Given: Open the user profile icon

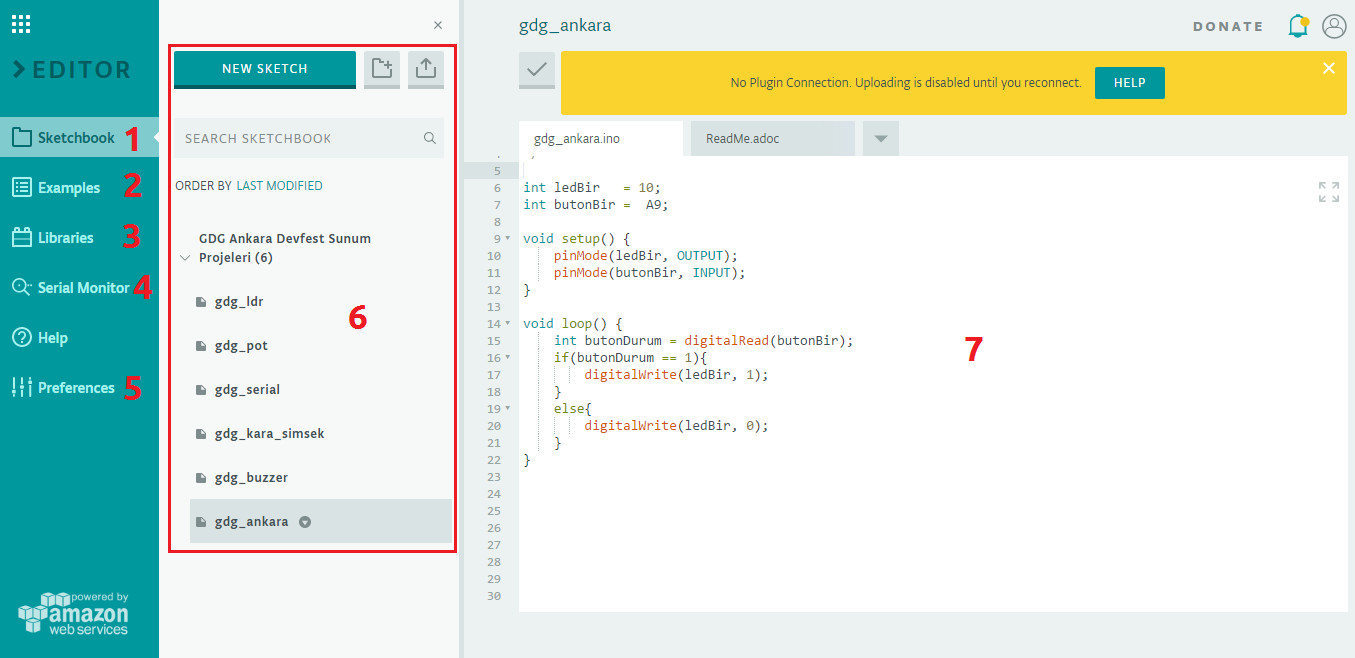Looking at the screenshot, I should [1334, 26].
